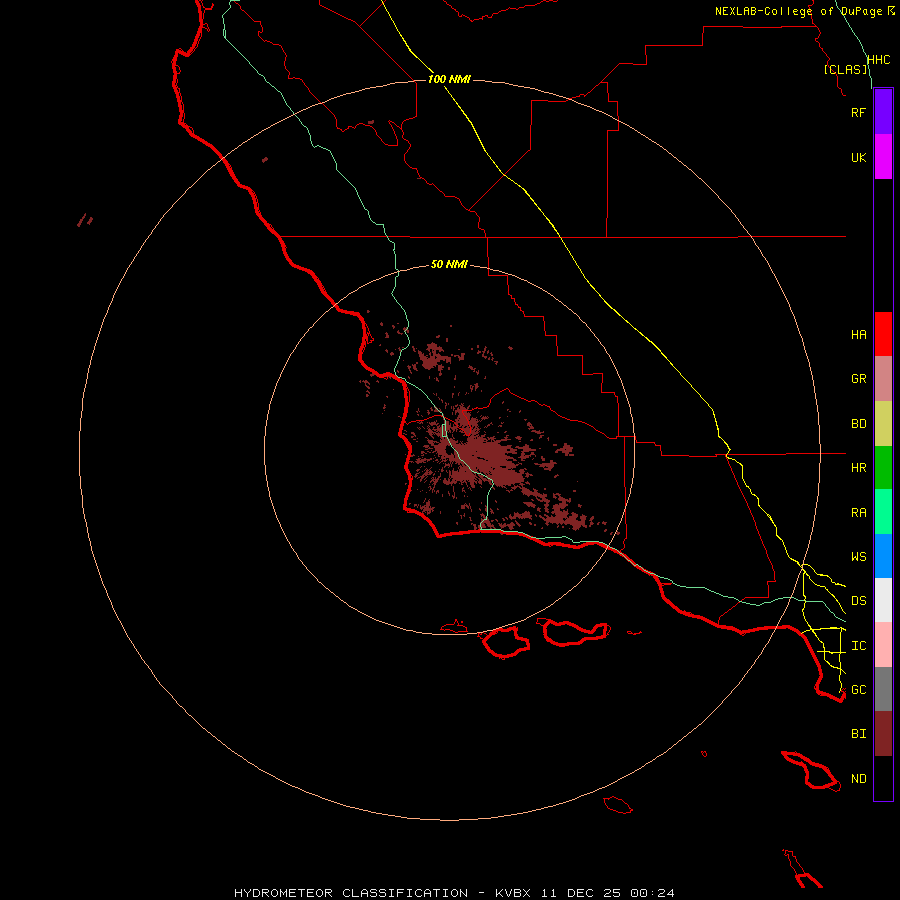
Task: Click the UK magenta legend swatch
Action: 883,157
